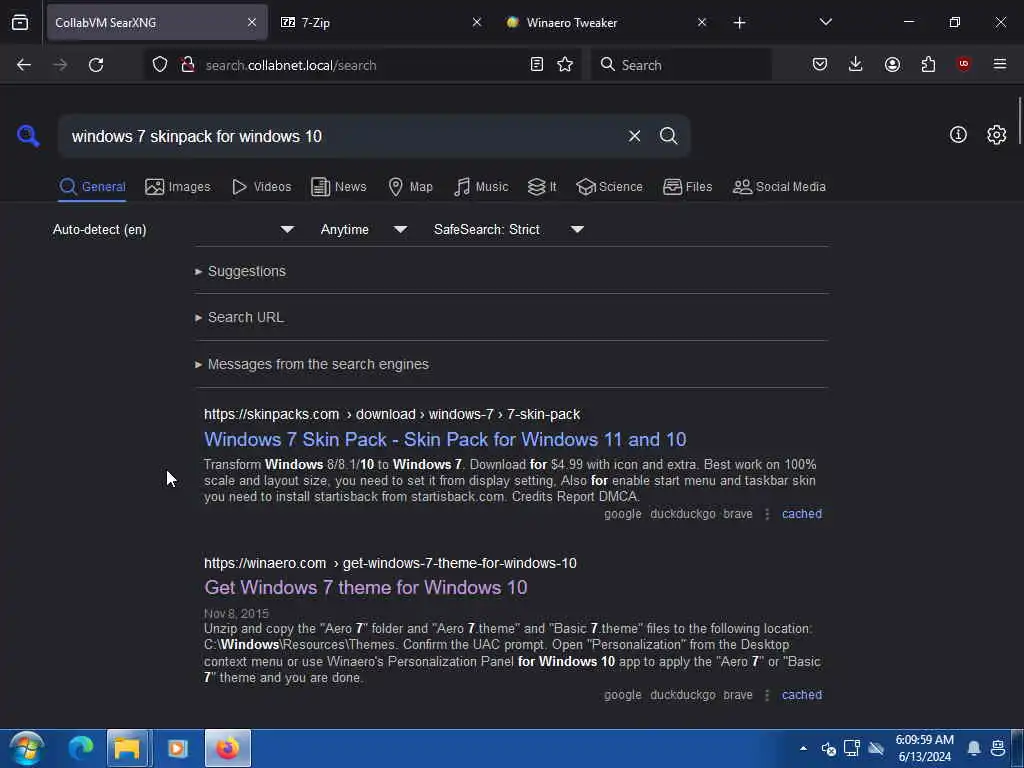
Task: Bookmark this page with star
Action: click(566, 65)
